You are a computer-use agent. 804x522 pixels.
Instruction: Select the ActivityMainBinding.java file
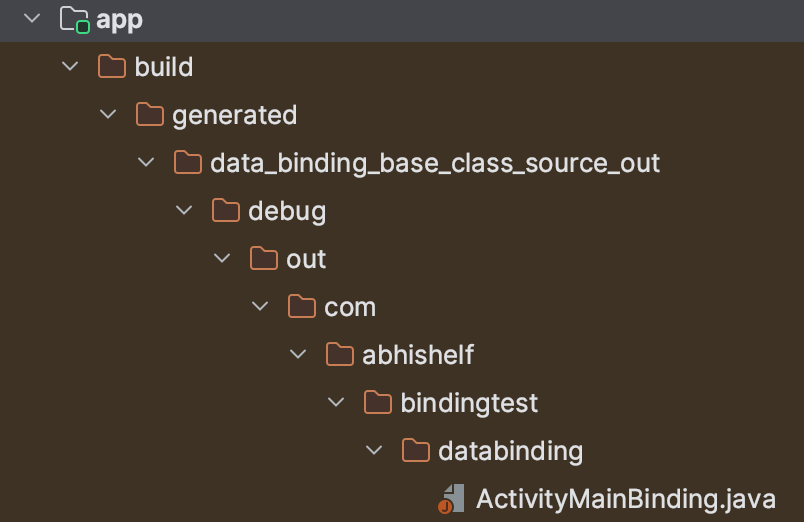(x=625, y=499)
